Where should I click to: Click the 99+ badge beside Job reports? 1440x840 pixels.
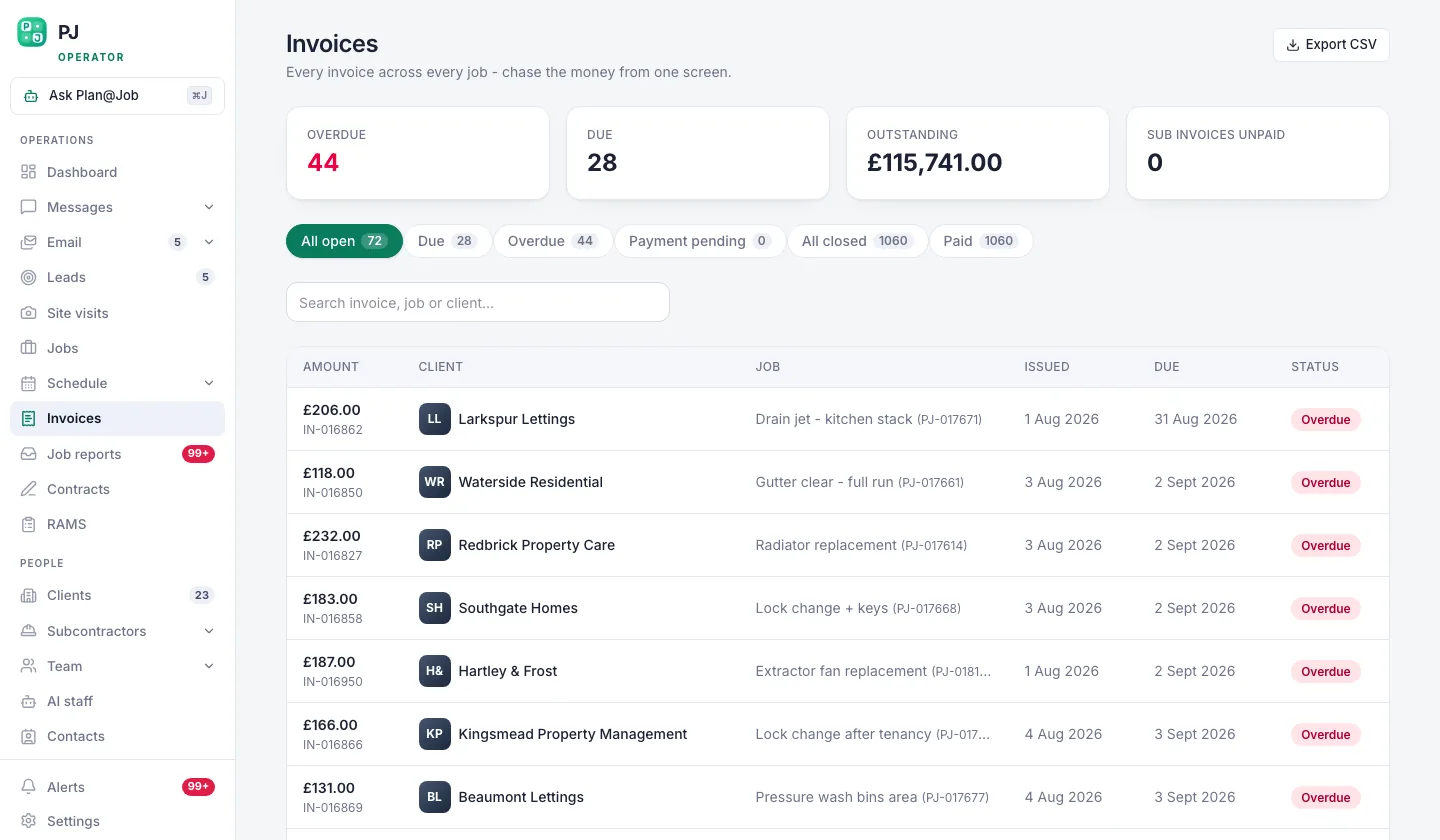(198, 454)
